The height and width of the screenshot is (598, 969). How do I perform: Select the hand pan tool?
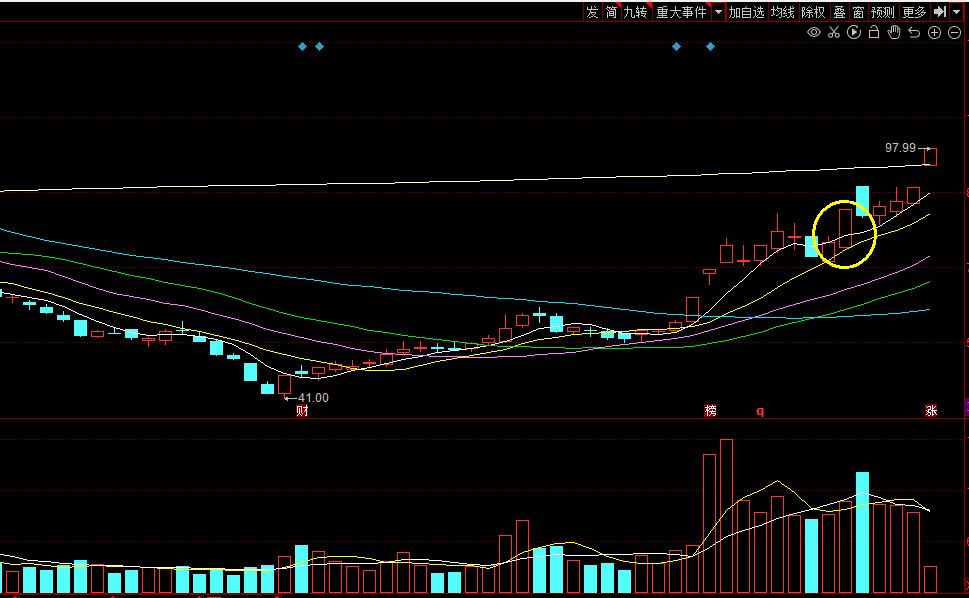coord(894,32)
